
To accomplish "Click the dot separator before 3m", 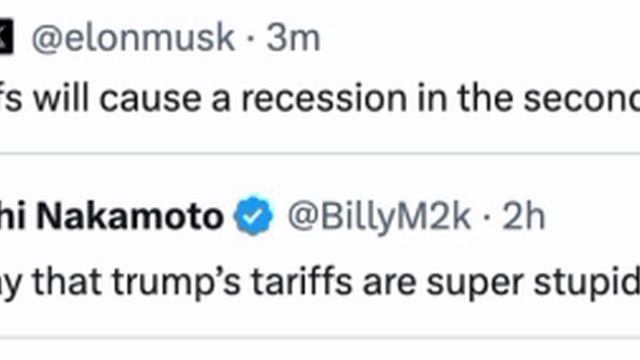I will pos(251,39).
